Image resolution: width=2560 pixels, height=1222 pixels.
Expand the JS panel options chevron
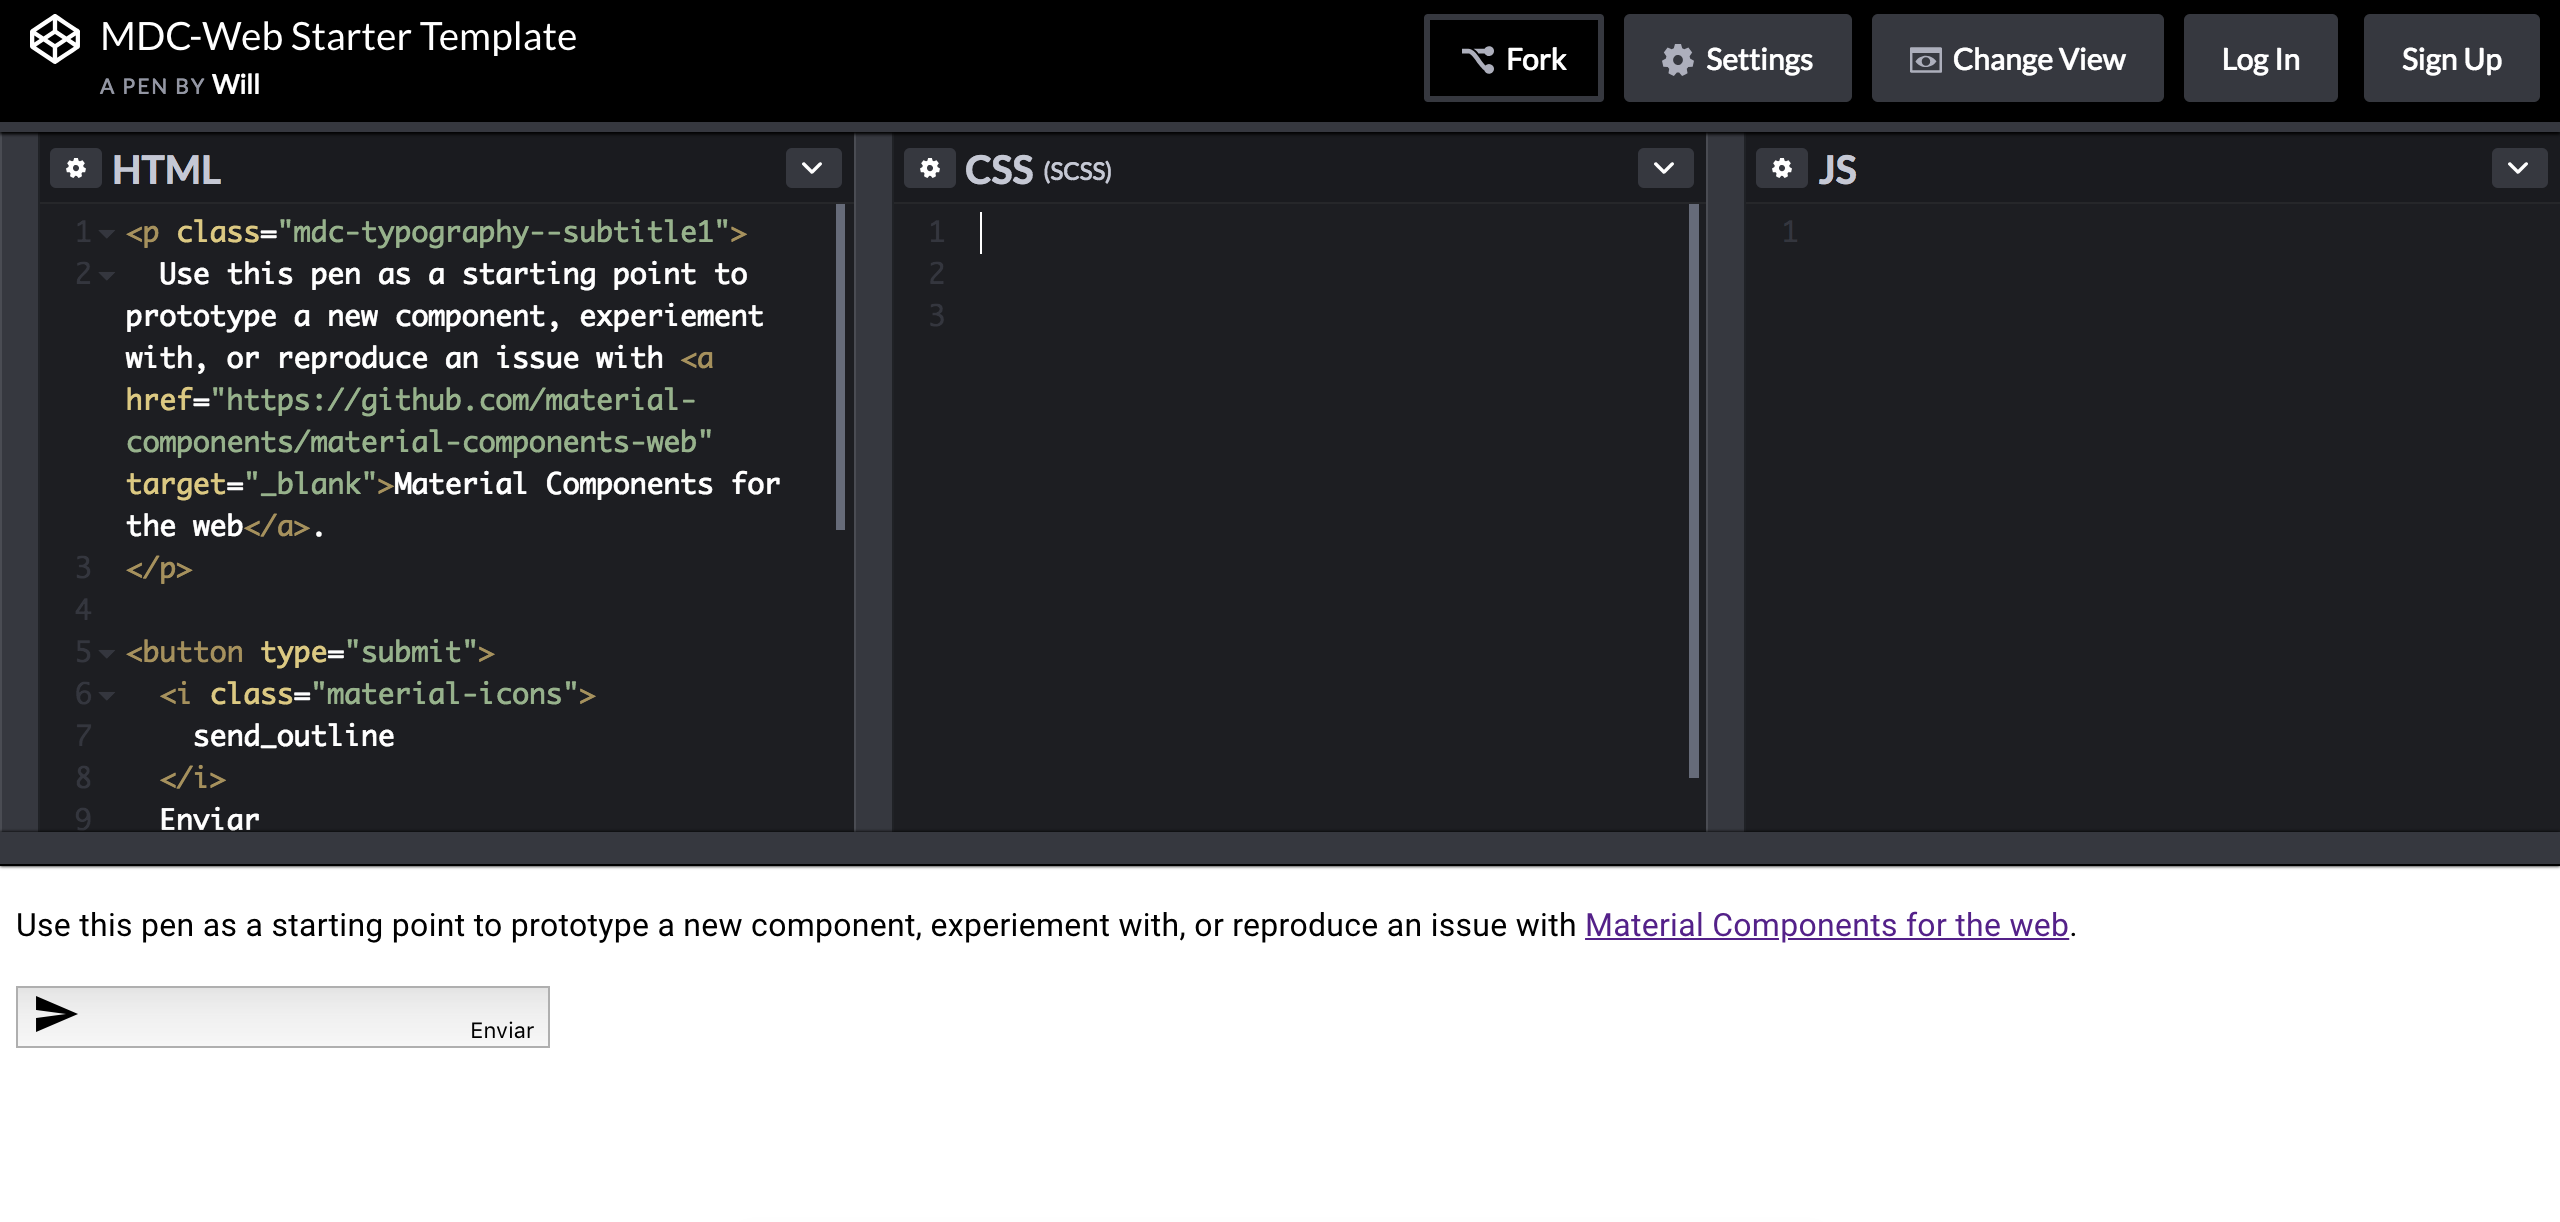[2517, 168]
